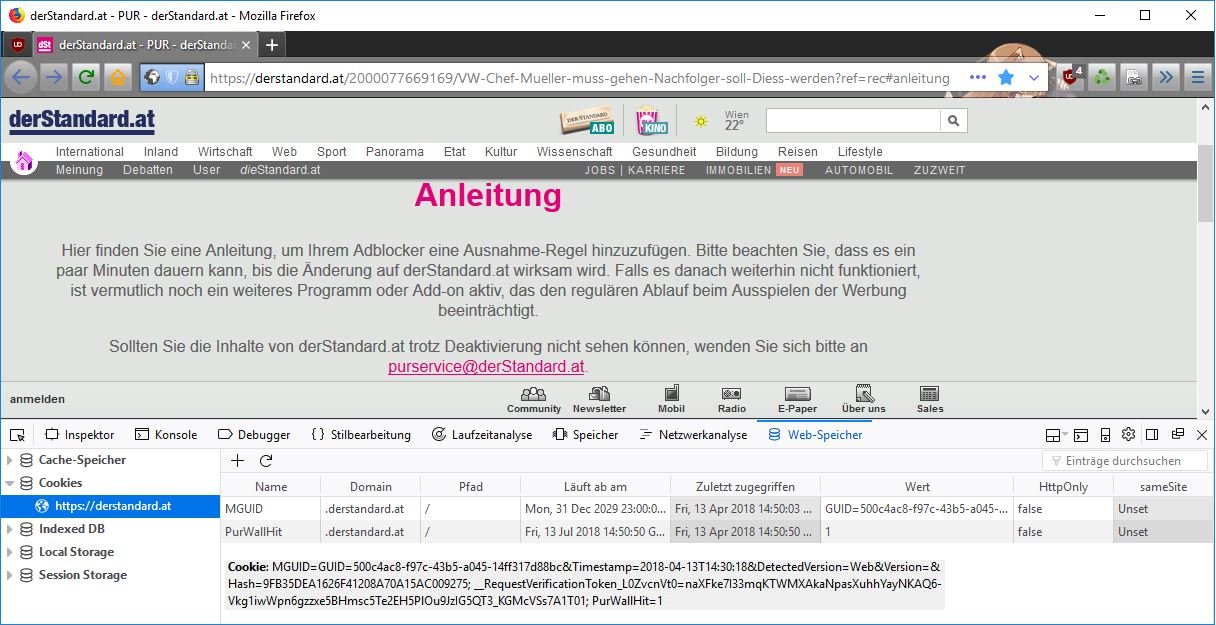Switch to the Netzwerkanalyse tab

(x=693, y=435)
